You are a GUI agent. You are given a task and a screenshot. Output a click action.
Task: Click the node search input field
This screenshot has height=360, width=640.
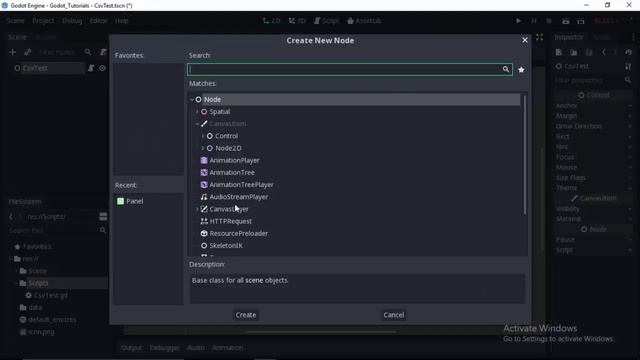350,69
